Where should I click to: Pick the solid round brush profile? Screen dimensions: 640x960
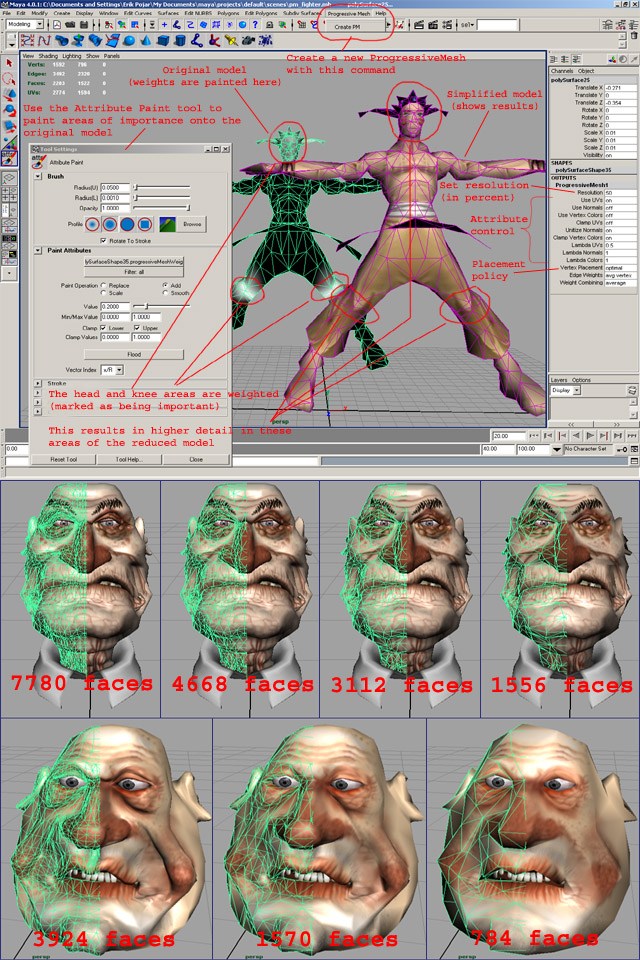127,224
